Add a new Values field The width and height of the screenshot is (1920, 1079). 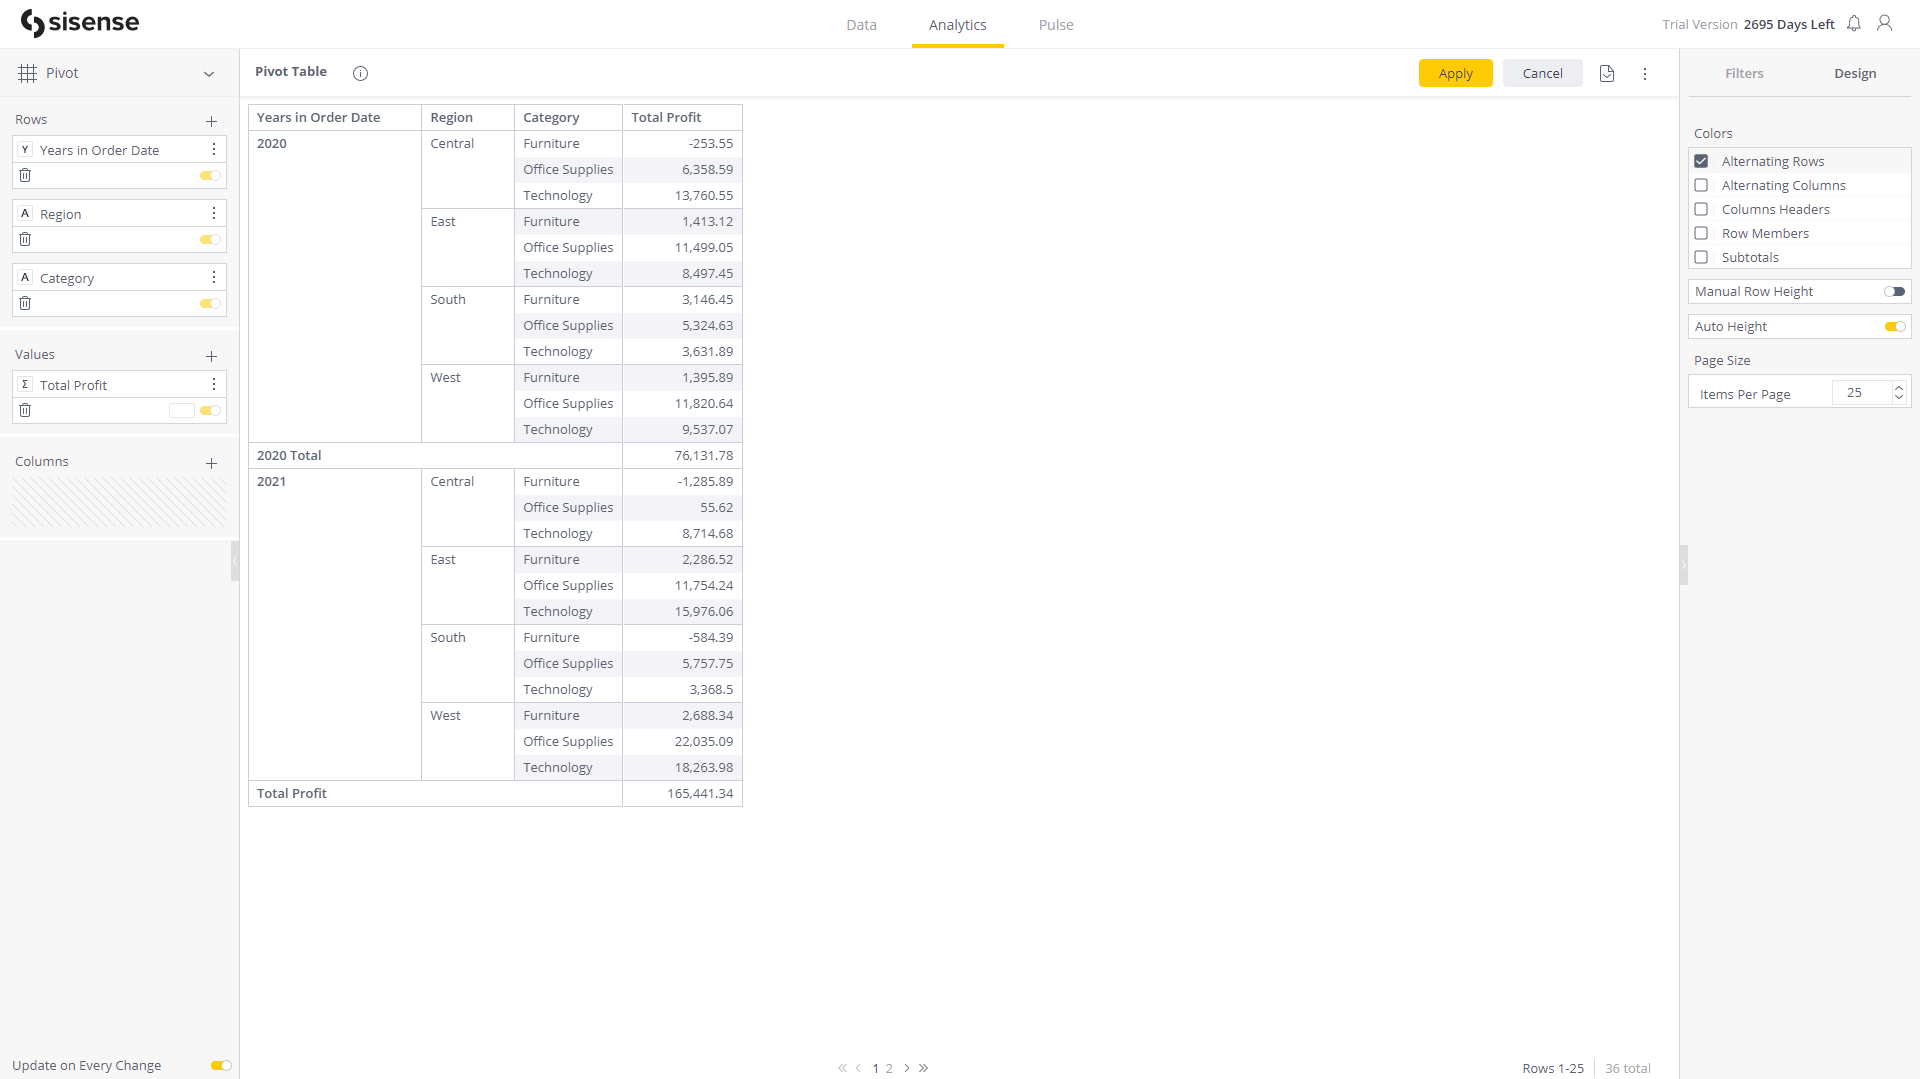click(211, 356)
